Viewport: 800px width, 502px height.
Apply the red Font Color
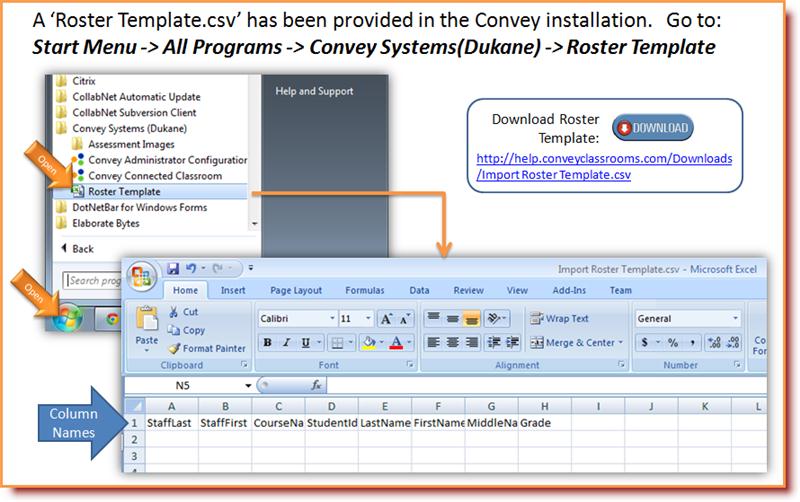click(396, 343)
